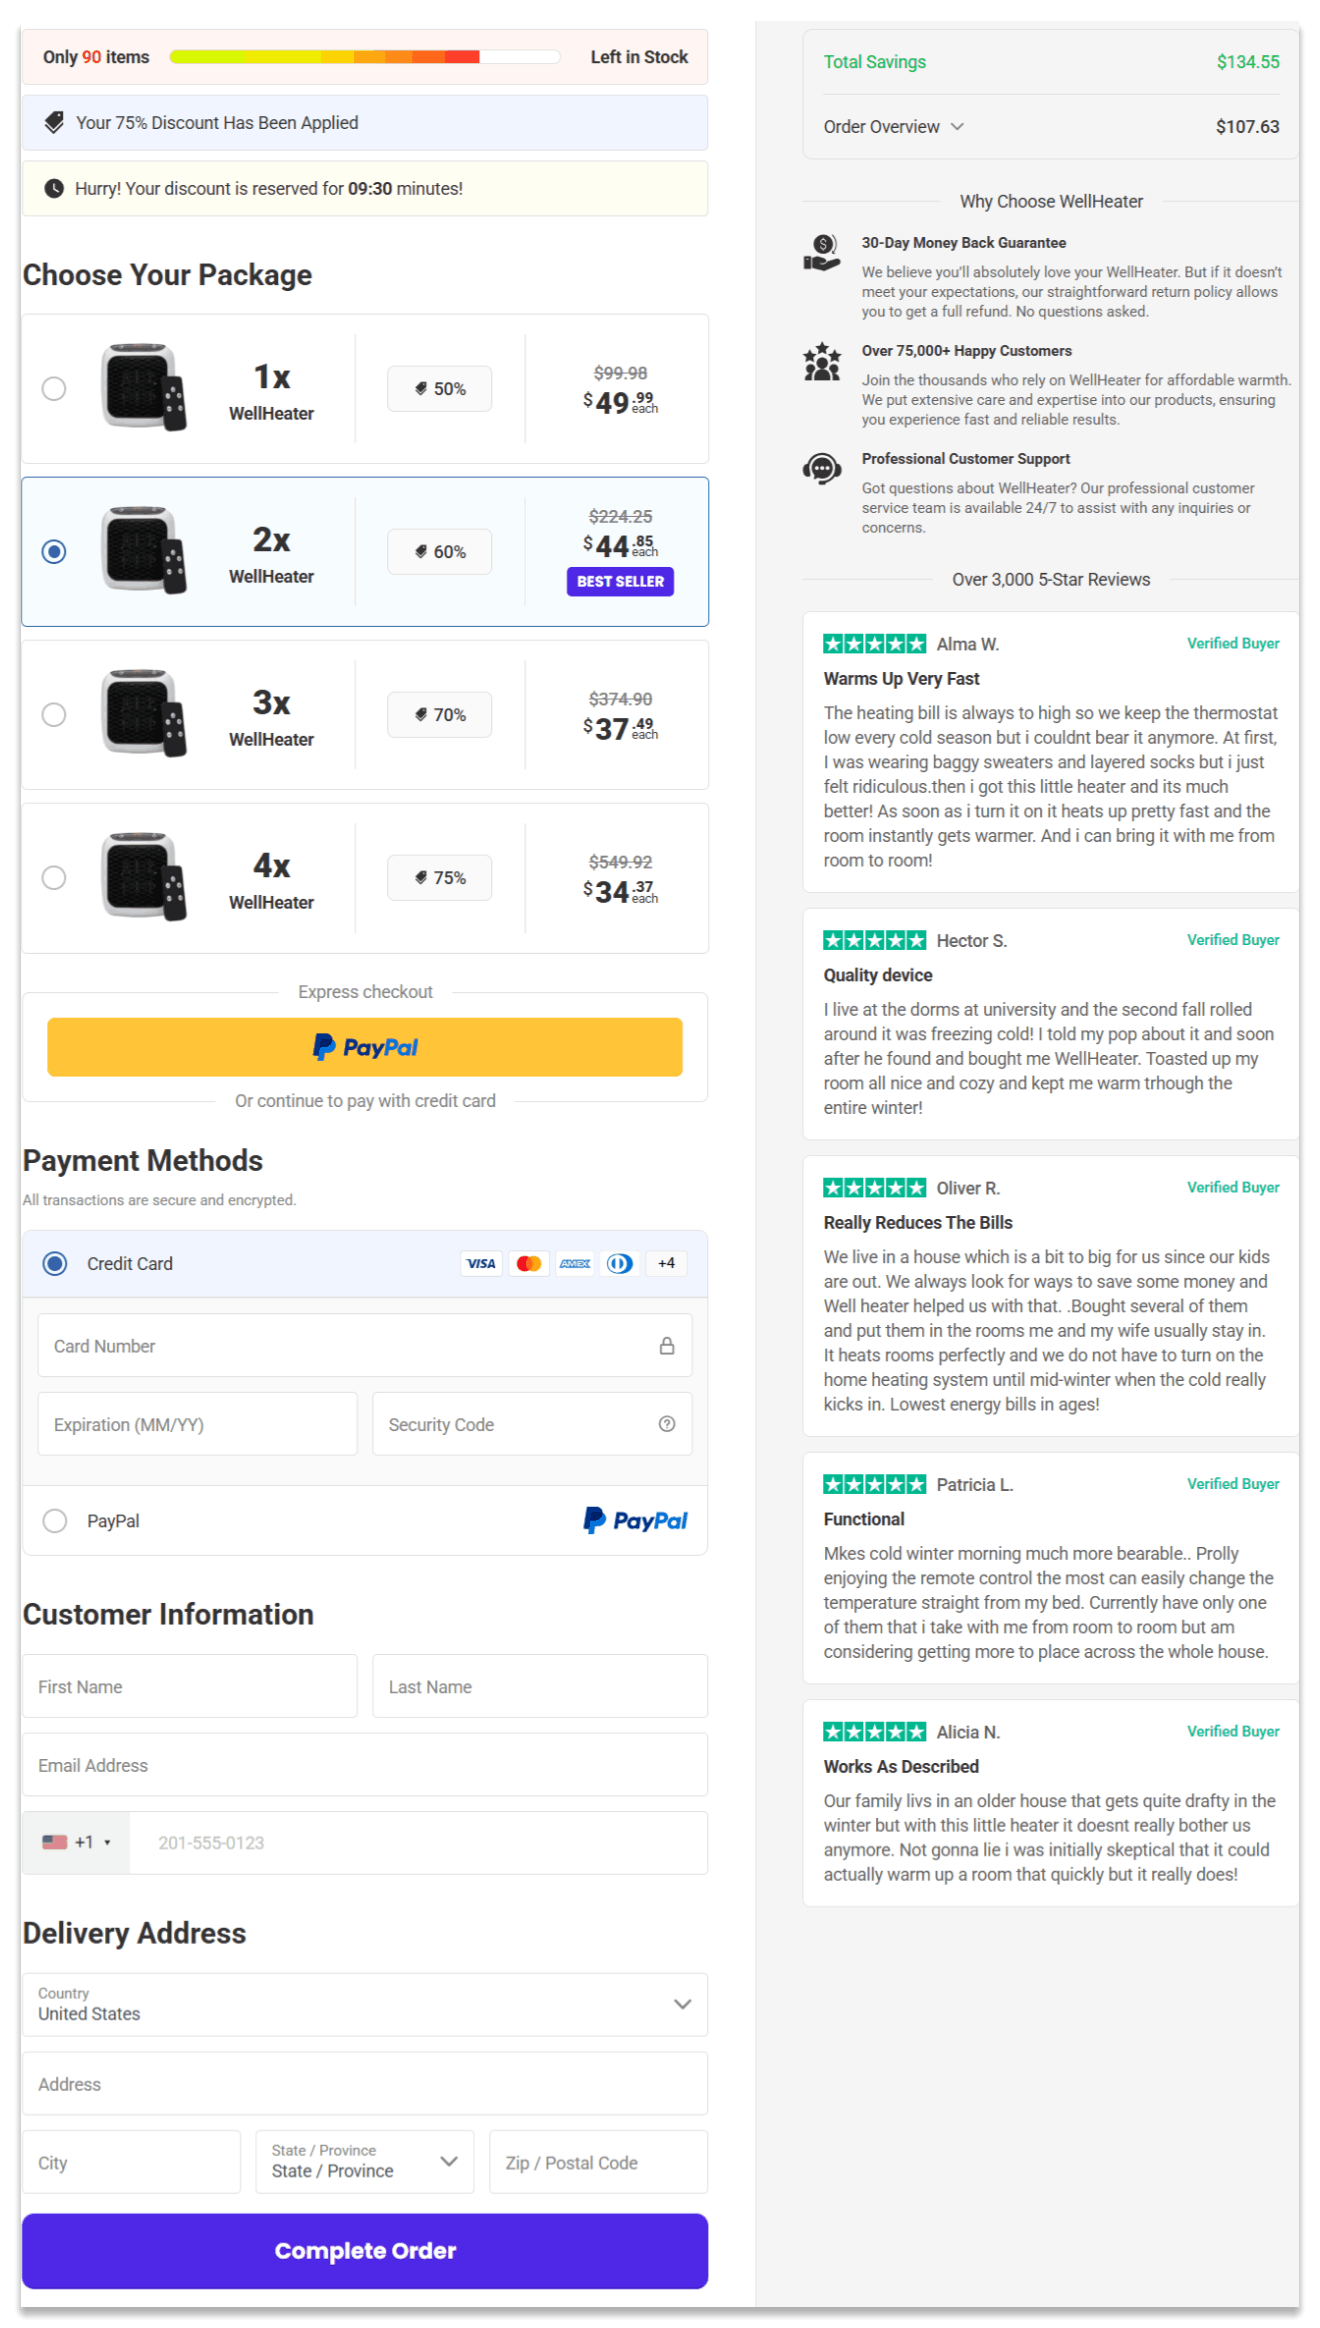The image size is (1320, 2328).
Task: Click Hector S. five-star rating
Action: (874, 940)
